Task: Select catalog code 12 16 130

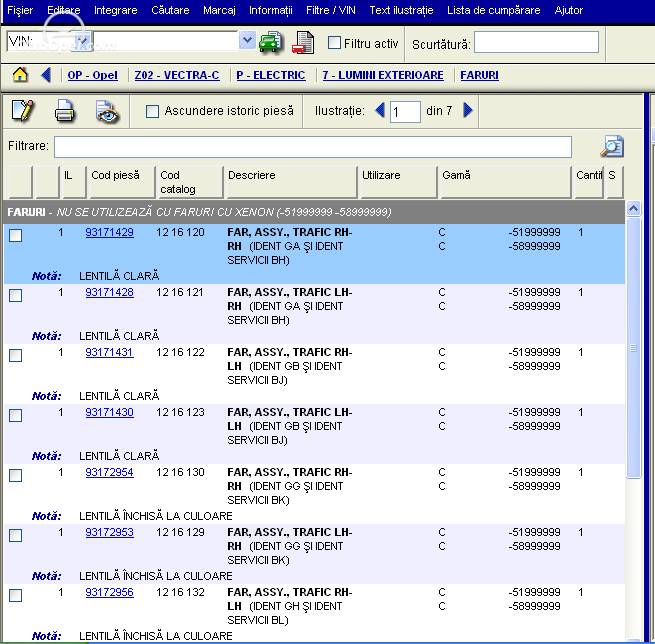Action: click(180, 472)
